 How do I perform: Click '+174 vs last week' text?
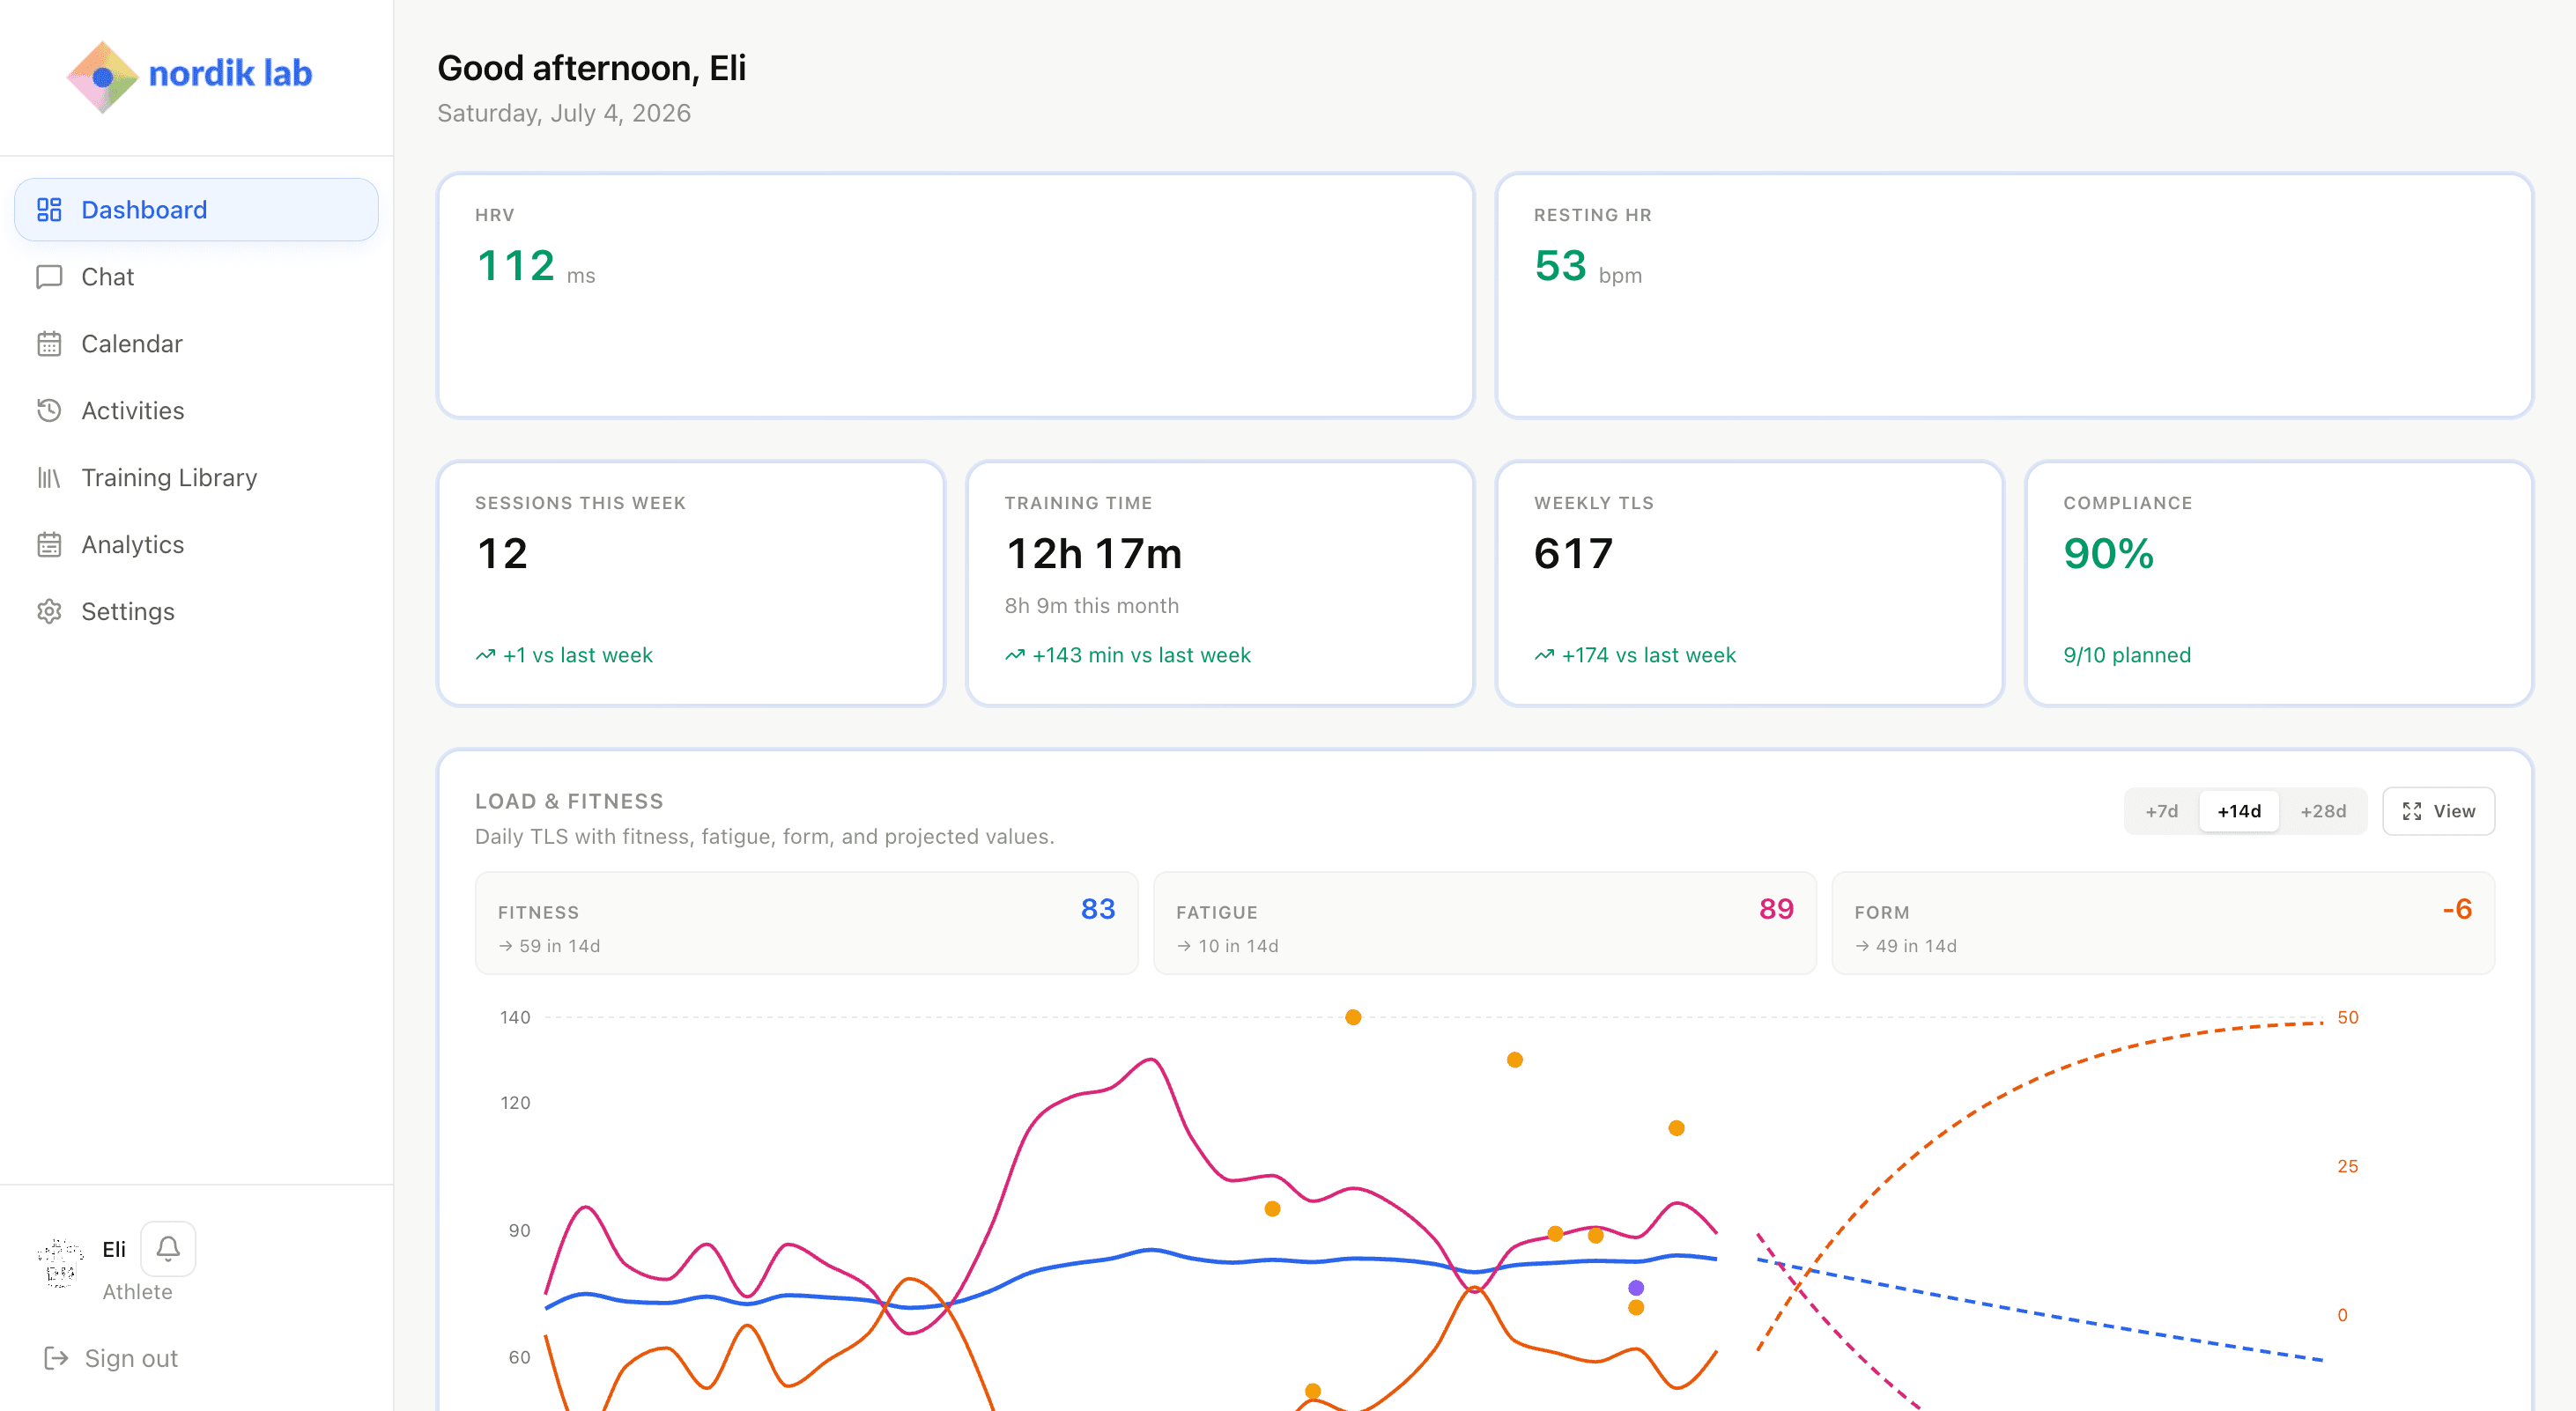click(1648, 655)
